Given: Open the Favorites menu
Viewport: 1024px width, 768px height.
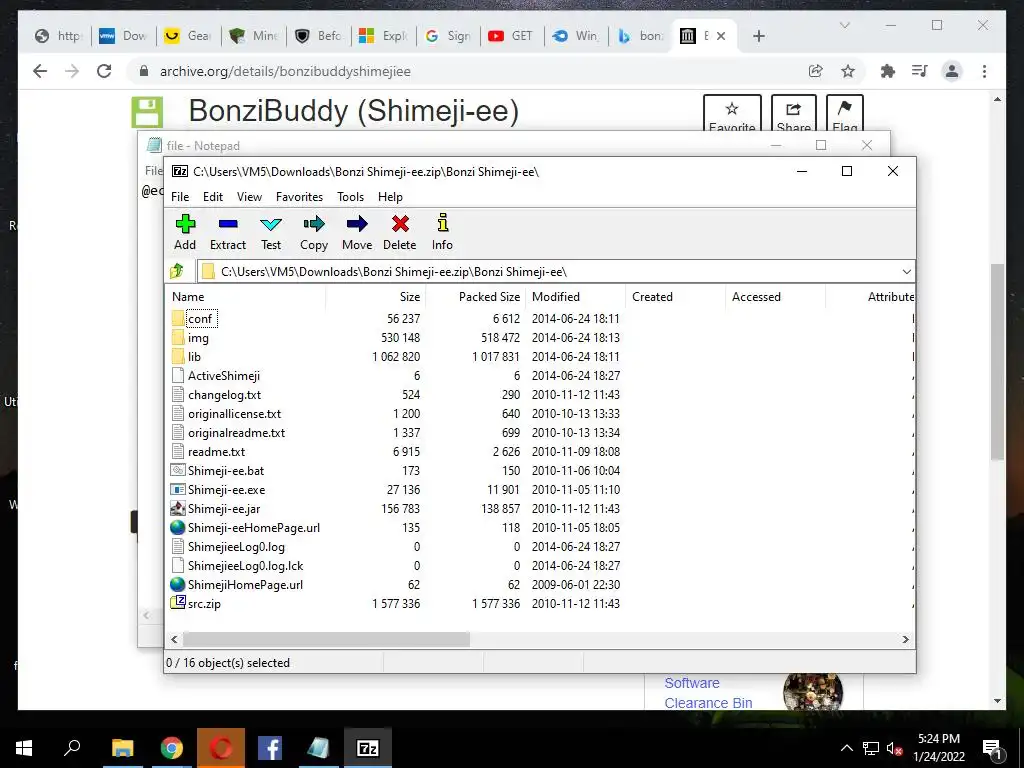Looking at the screenshot, I should 299,197.
